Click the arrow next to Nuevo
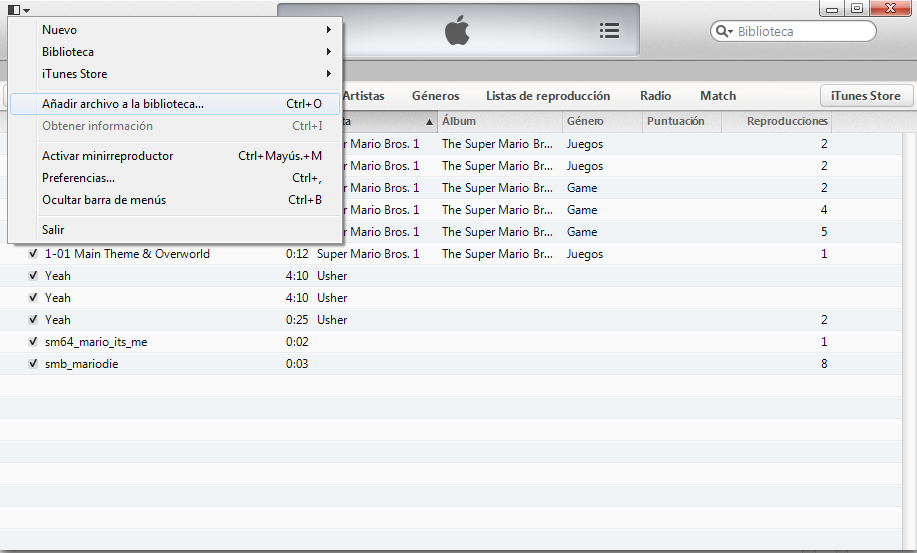This screenshot has width=917, height=553. (329, 30)
